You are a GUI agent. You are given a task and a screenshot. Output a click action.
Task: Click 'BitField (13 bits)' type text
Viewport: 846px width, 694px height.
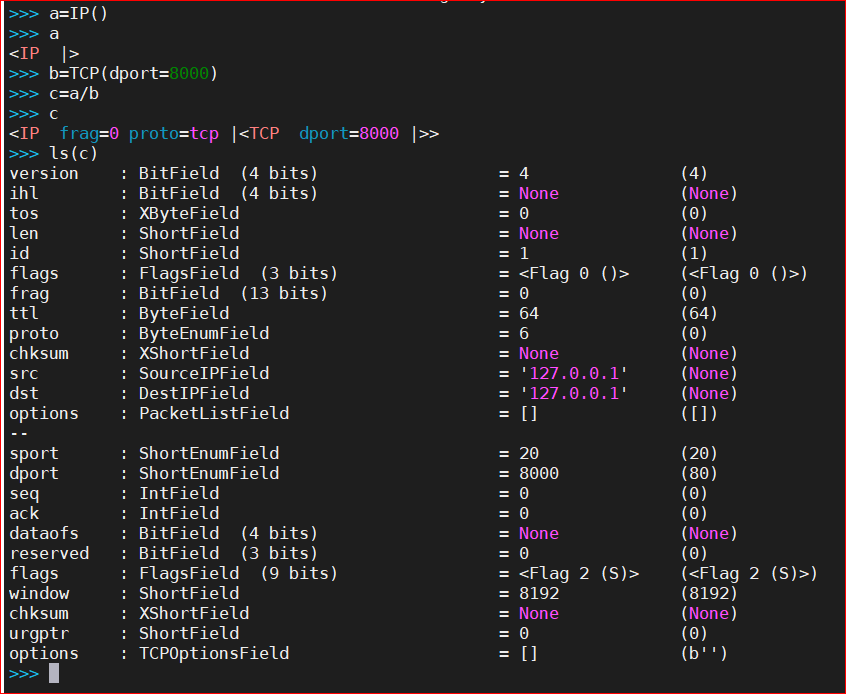click(233, 294)
